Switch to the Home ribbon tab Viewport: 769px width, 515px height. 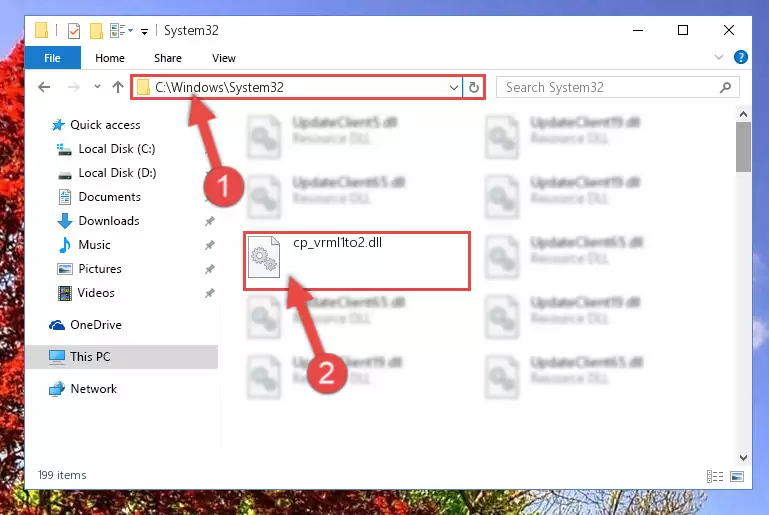click(x=110, y=58)
